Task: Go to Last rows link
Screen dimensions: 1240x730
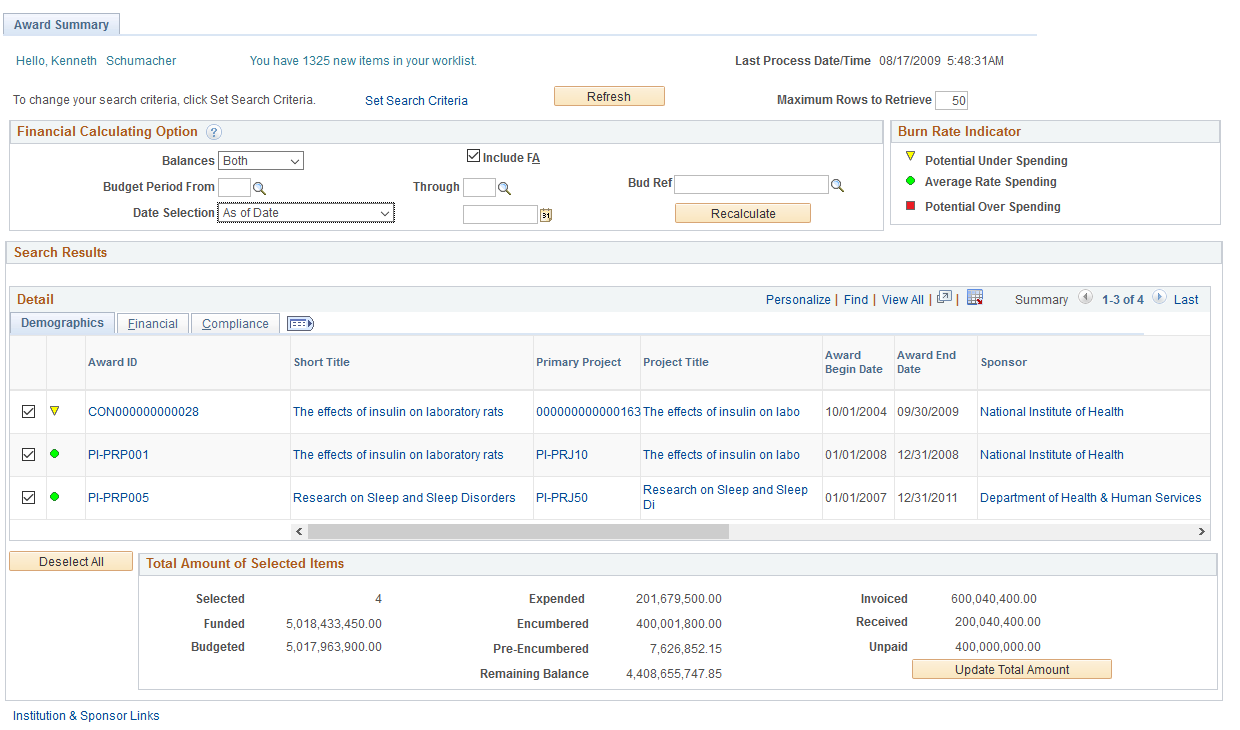Action: tap(1186, 300)
